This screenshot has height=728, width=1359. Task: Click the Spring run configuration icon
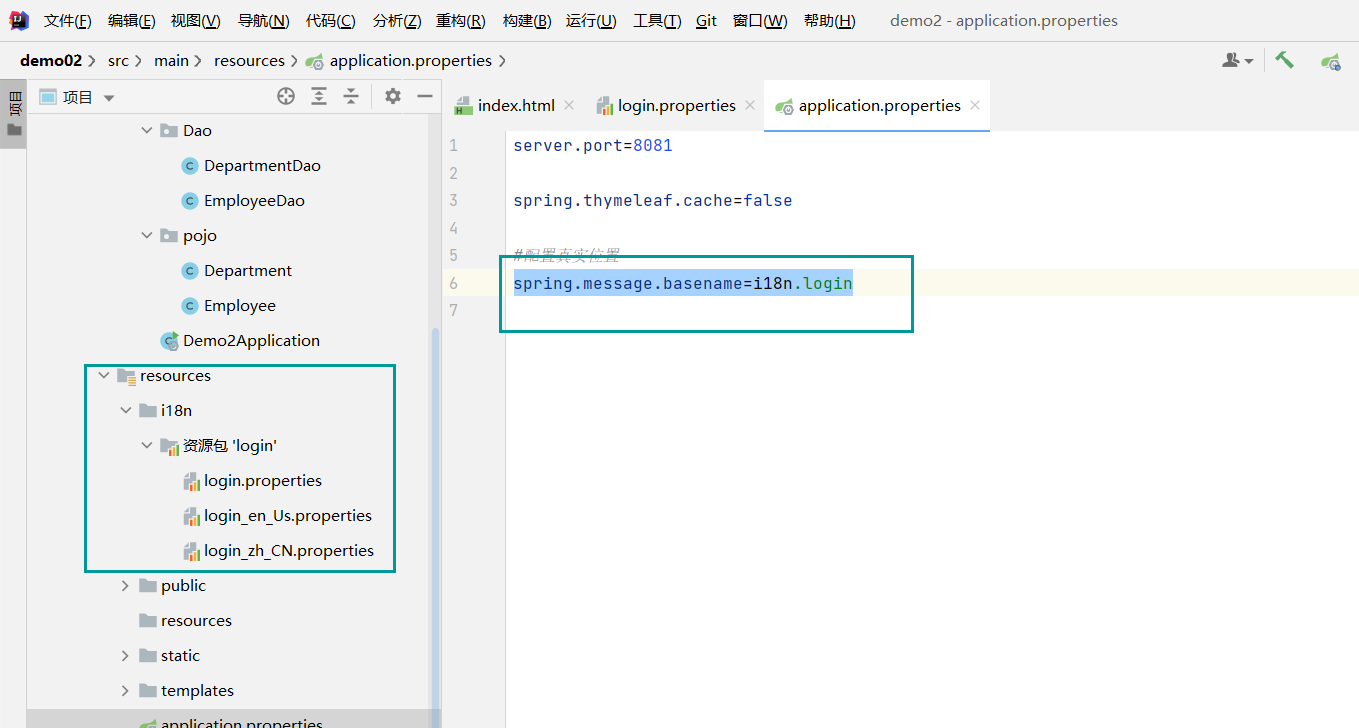point(1330,61)
